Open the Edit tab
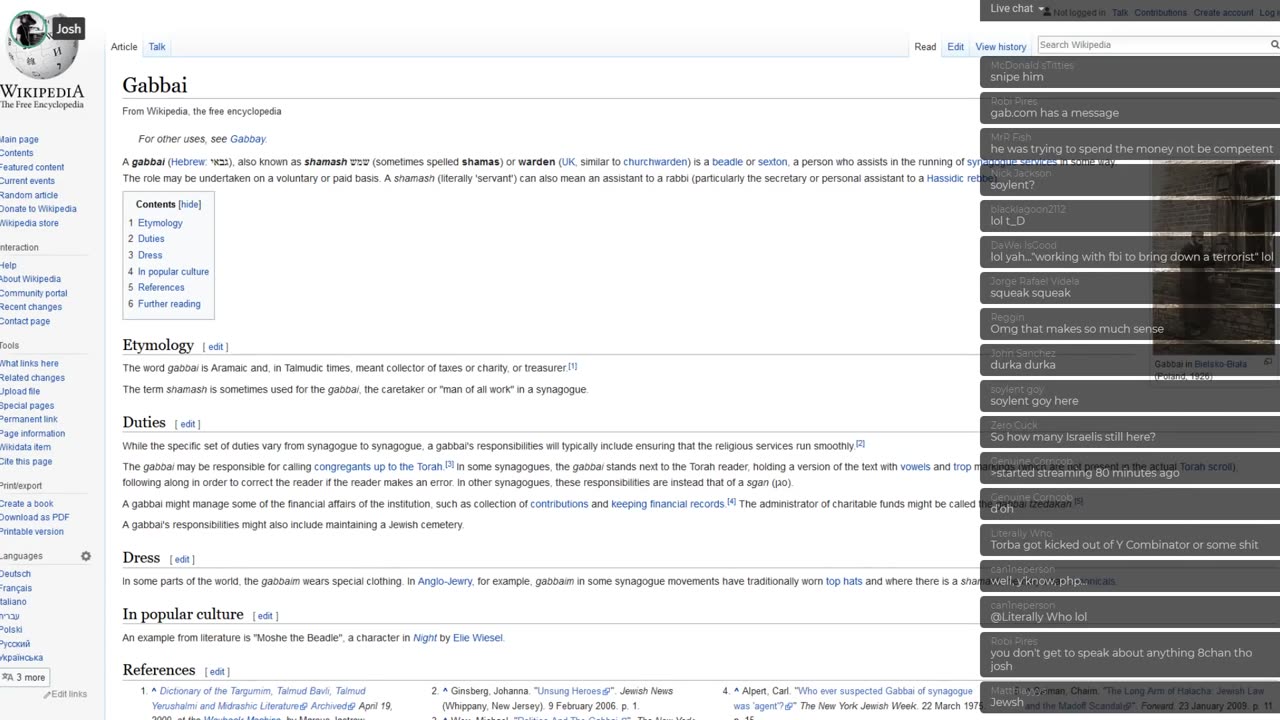 [956, 47]
